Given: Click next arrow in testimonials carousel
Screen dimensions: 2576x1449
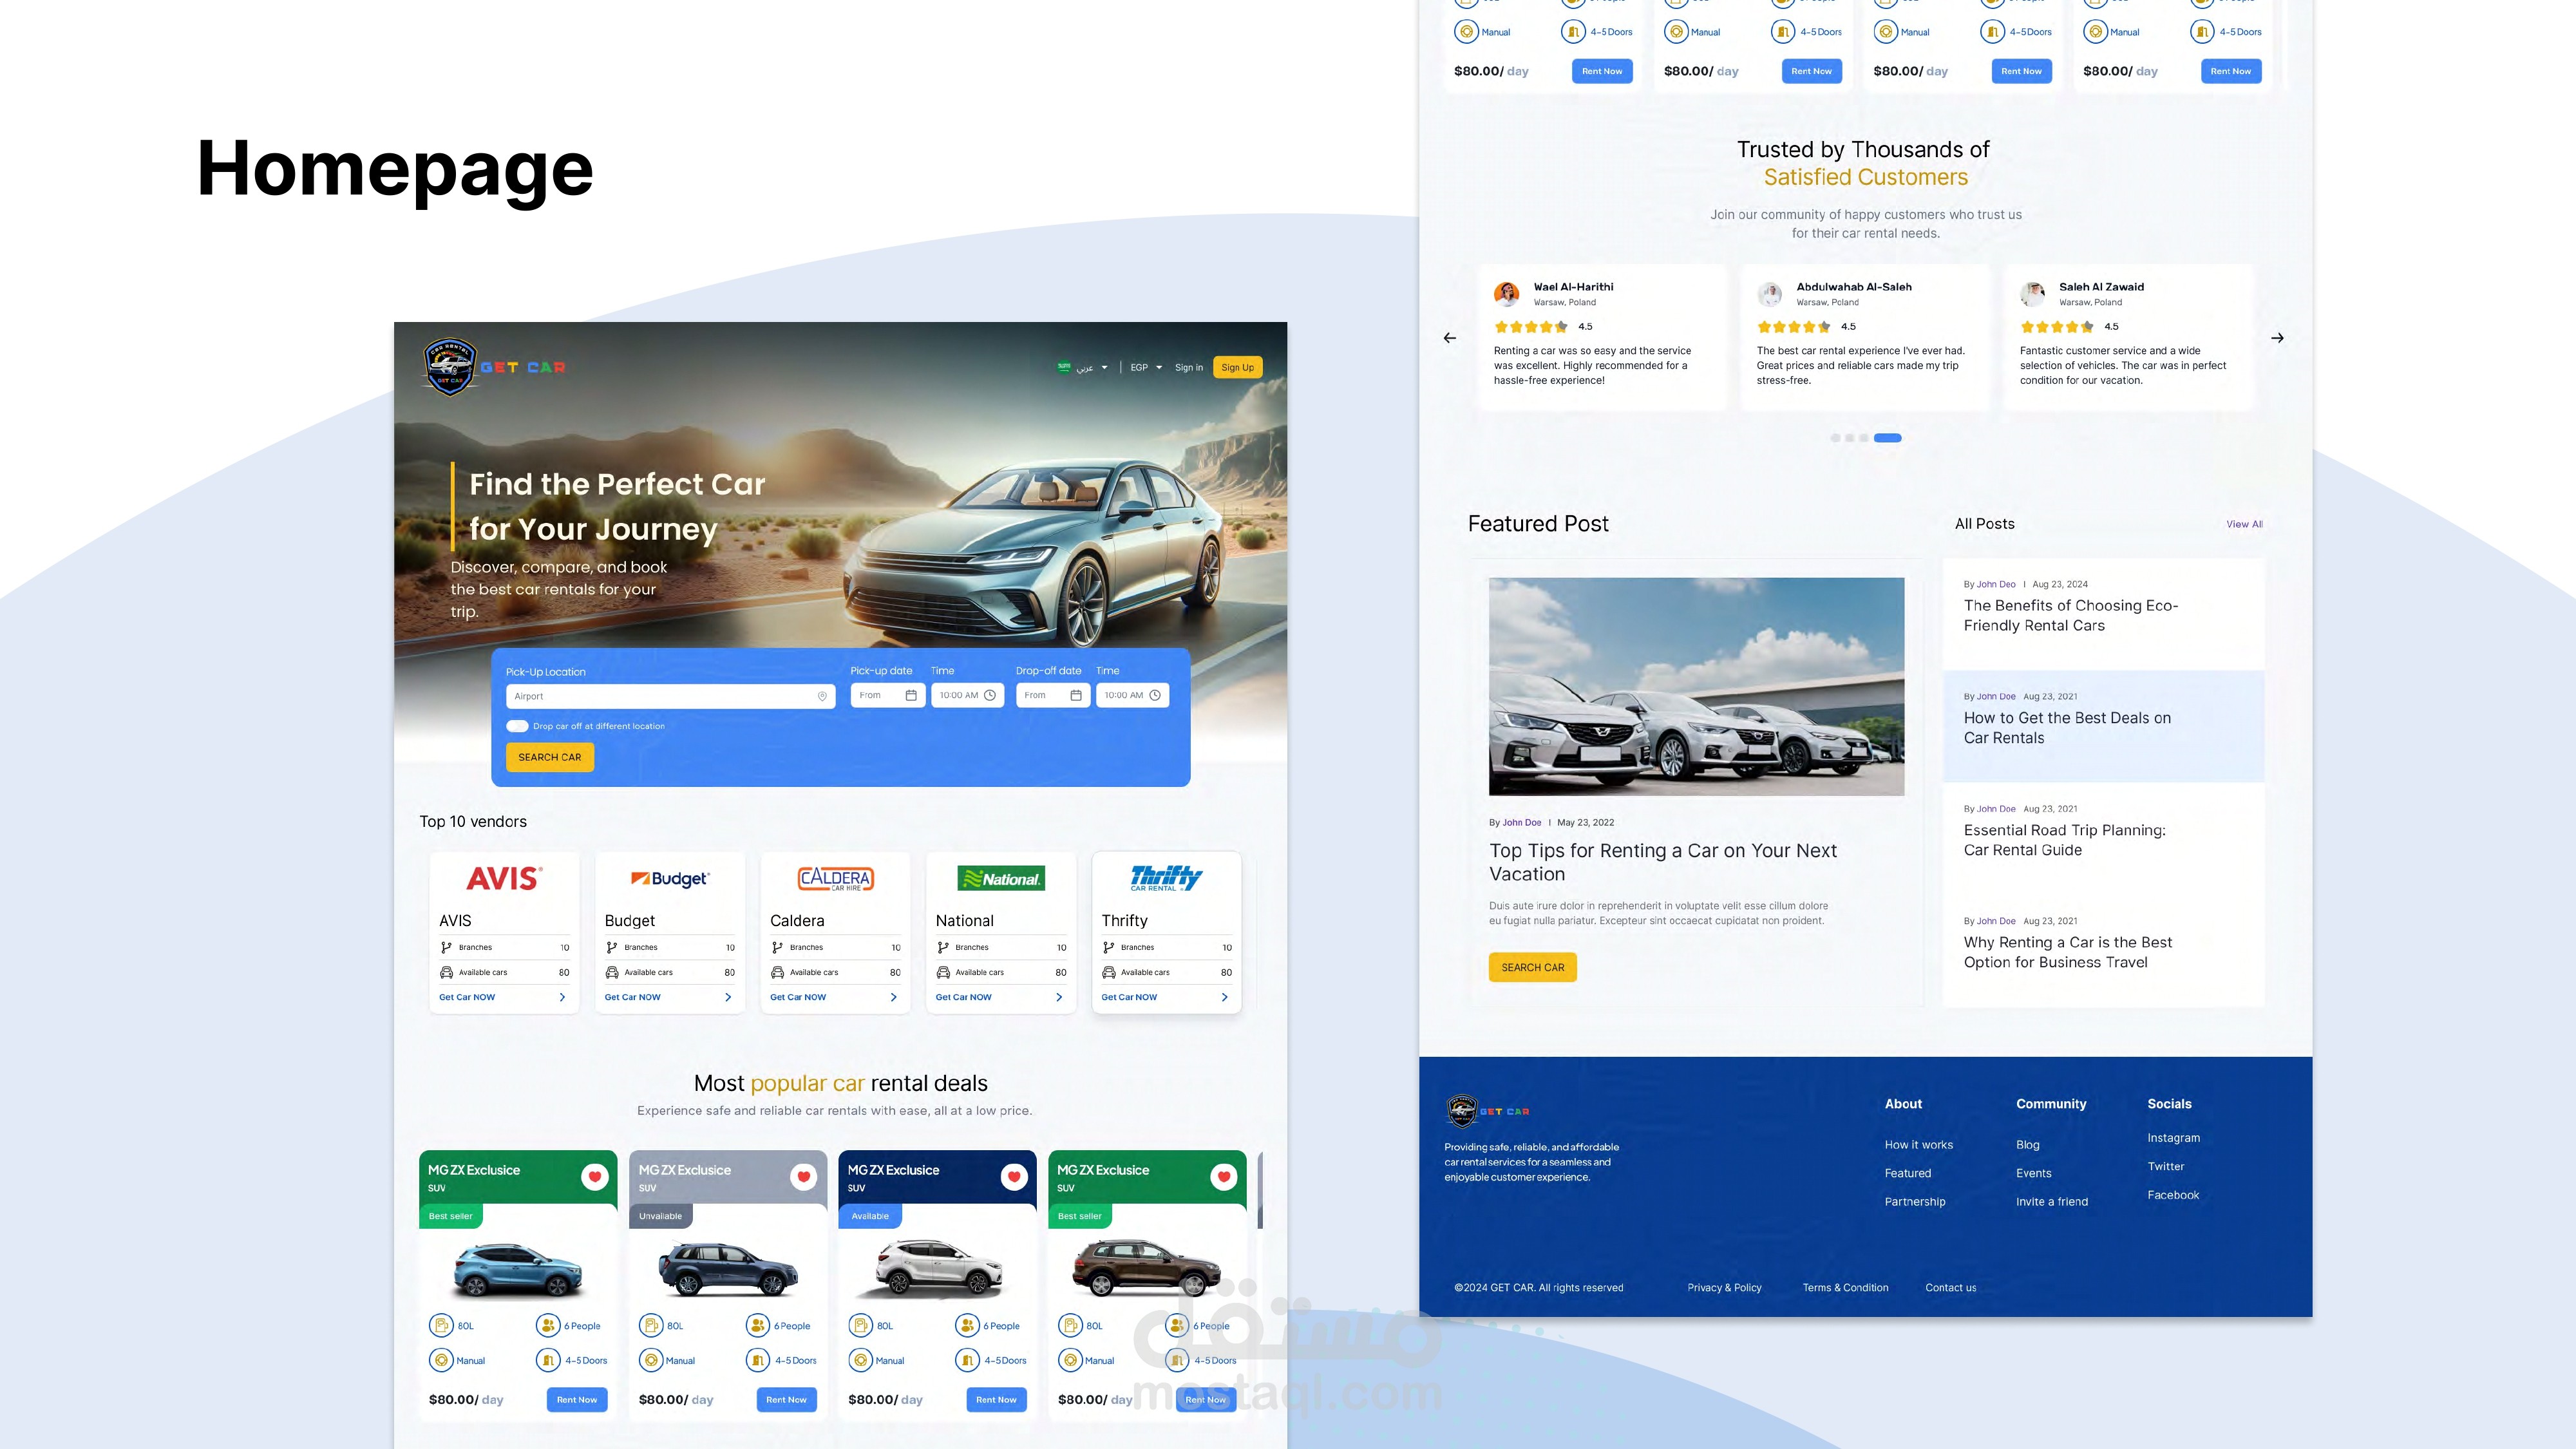Looking at the screenshot, I should 2277,338.
